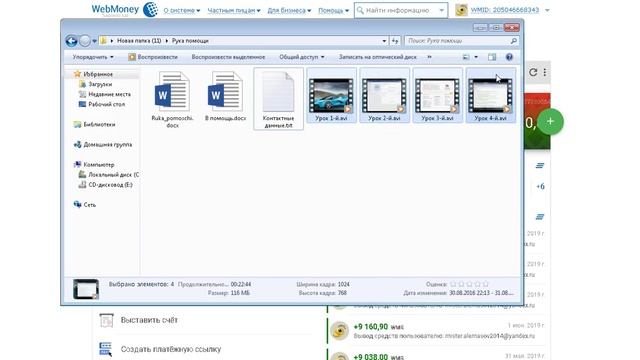Open the 'Общий доступ' menu
640x360 pixels.
[x=302, y=57]
